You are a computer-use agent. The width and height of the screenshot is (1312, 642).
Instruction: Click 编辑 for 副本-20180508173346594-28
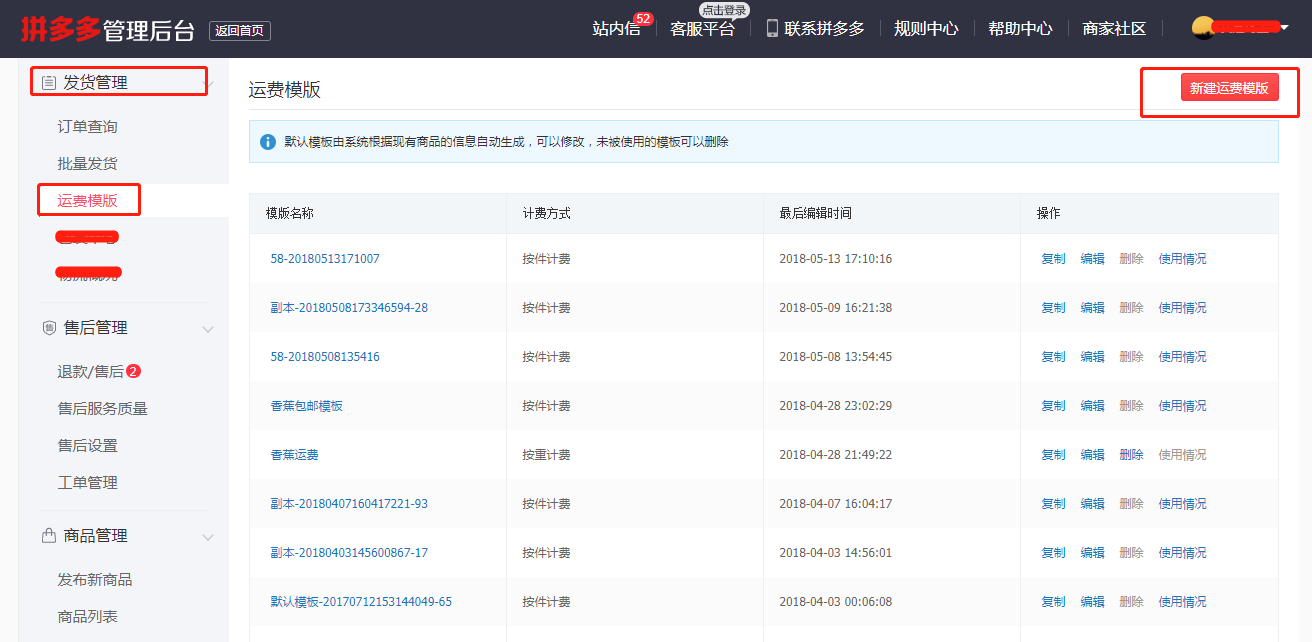[x=1093, y=308]
